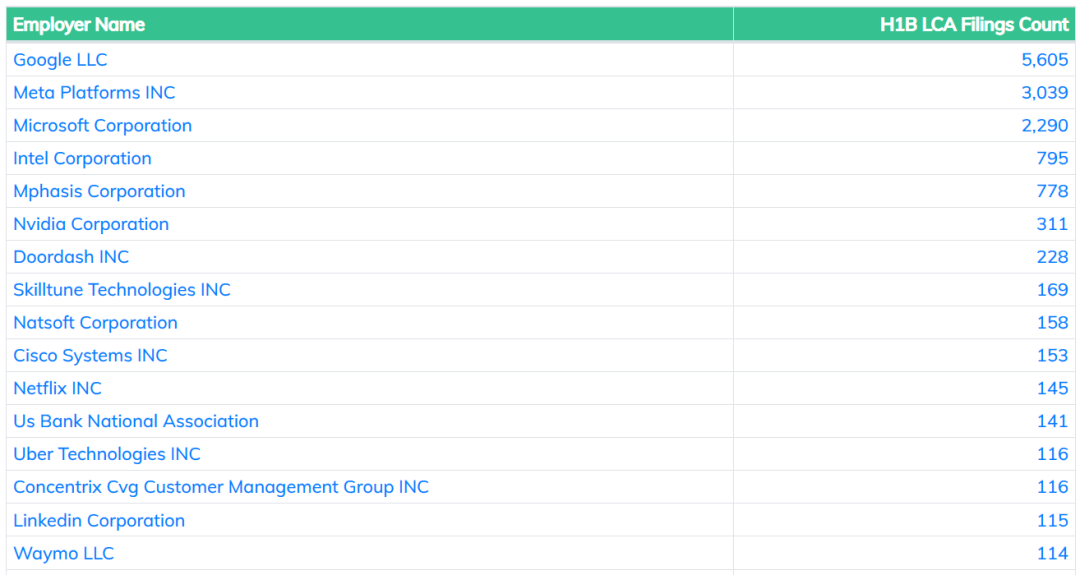The width and height of the screenshot is (1080, 575).
Task: Click Google's filings count 5,605
Action: [x=1044, y=60]
